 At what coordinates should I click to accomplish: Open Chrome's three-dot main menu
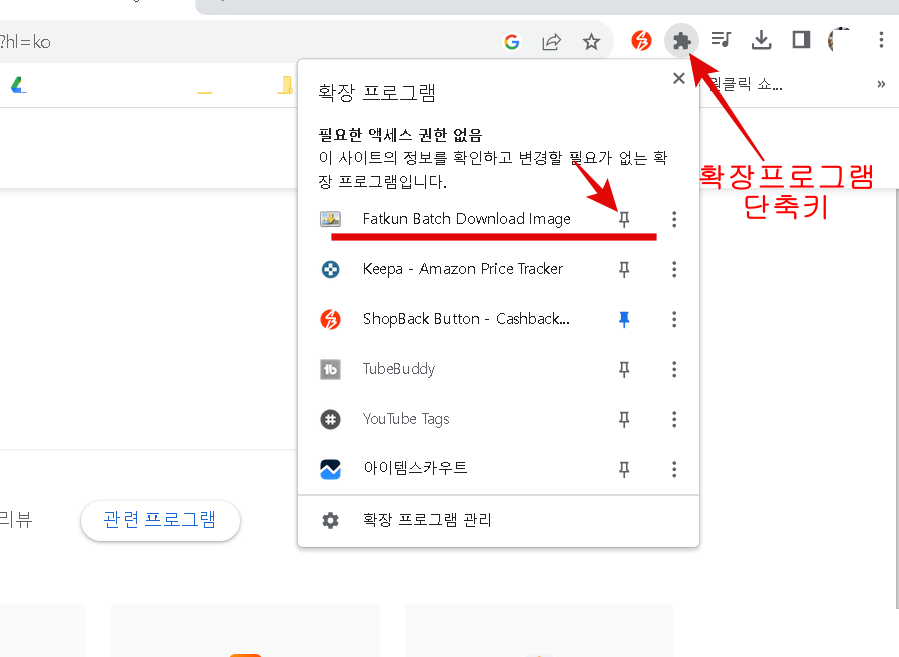pos(881,40)
